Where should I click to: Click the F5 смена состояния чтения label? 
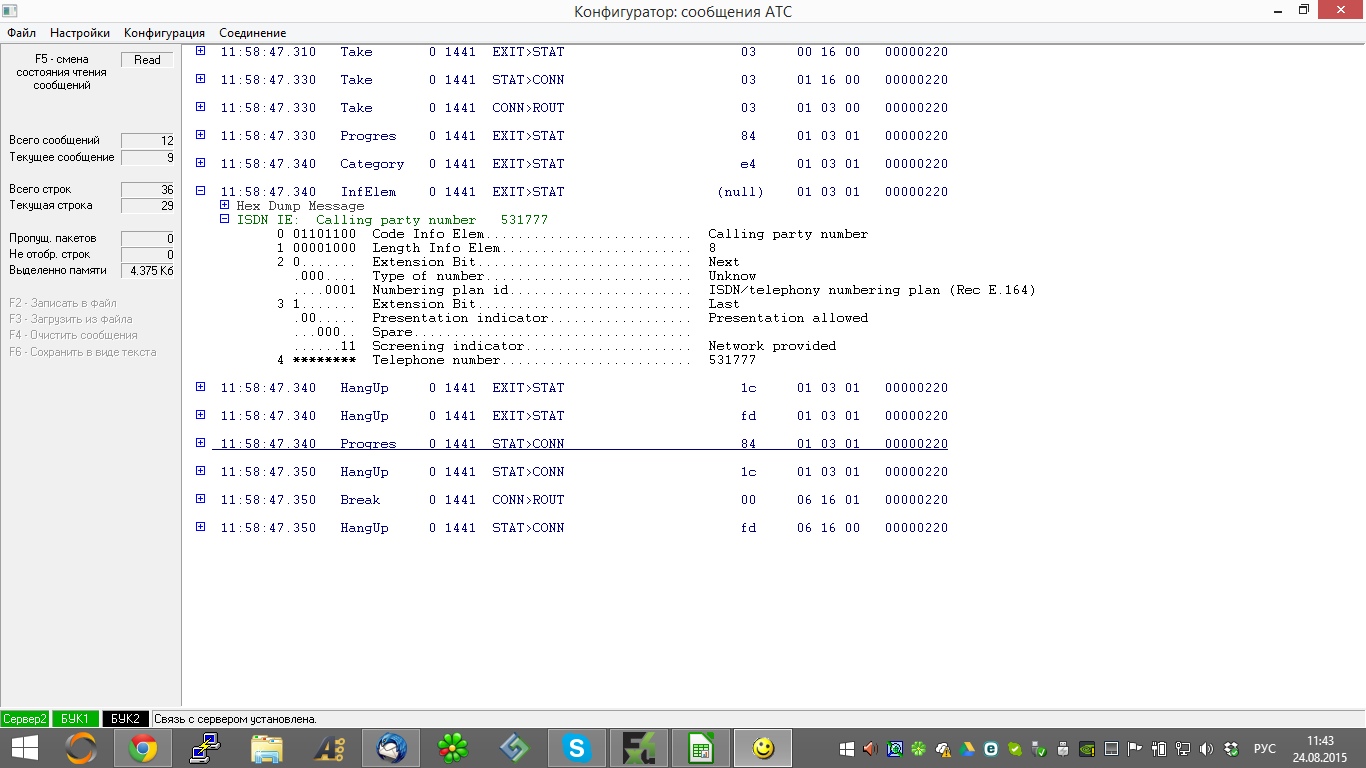coord(61,73)
